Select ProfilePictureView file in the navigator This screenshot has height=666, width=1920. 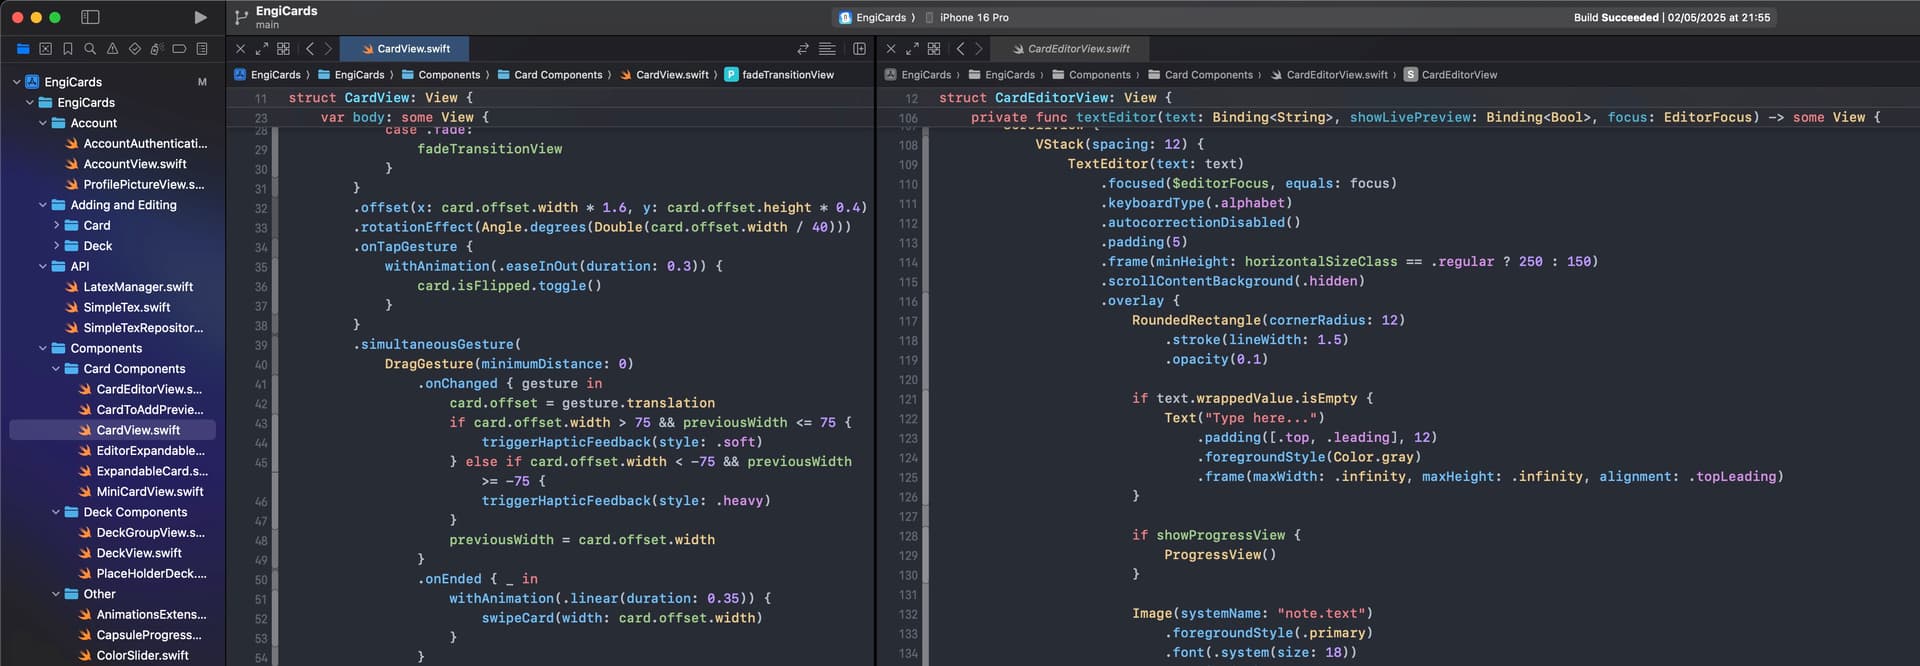tap(143, 184)
